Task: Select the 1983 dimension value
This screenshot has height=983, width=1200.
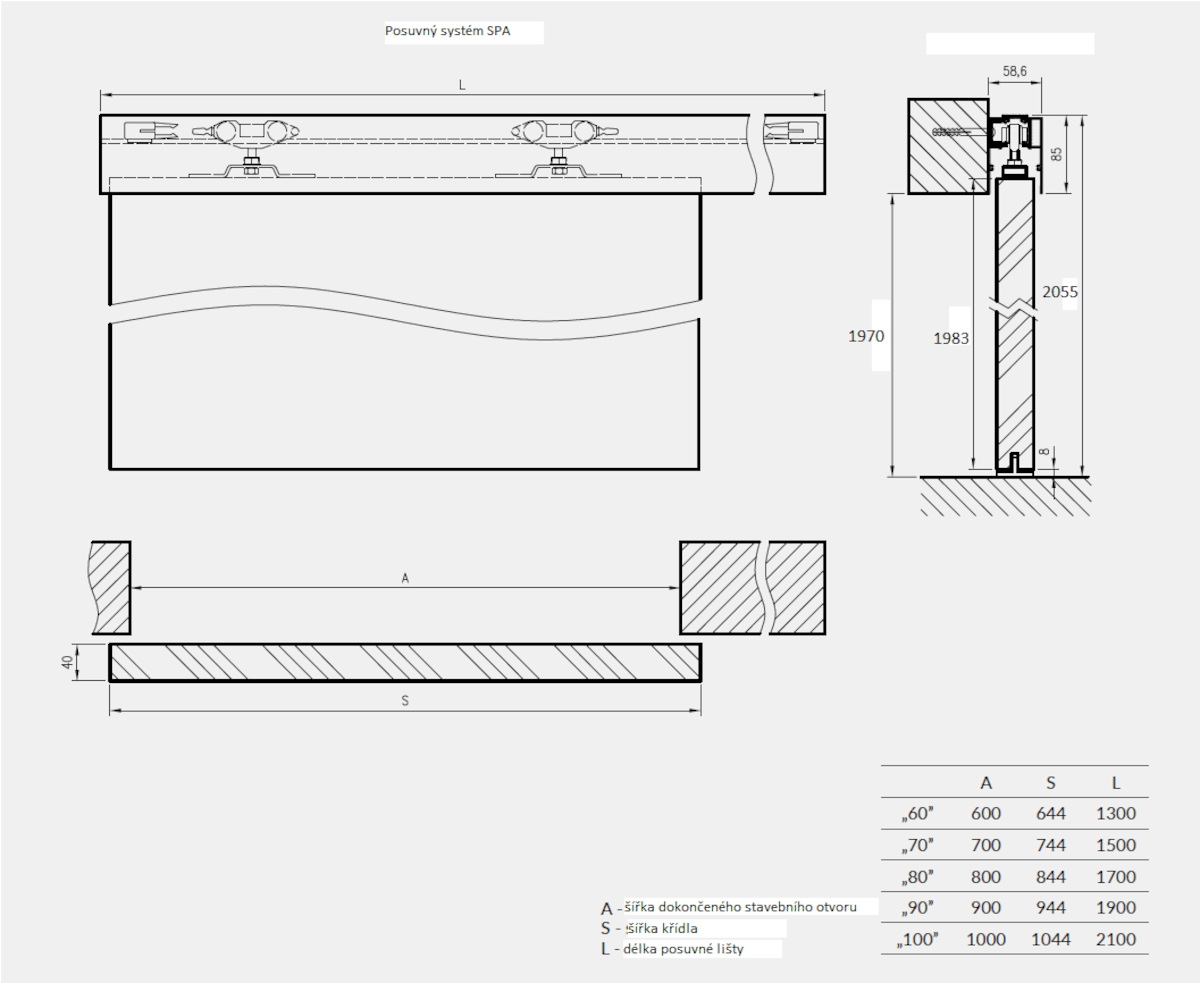Action: click(x=950, y=338)
